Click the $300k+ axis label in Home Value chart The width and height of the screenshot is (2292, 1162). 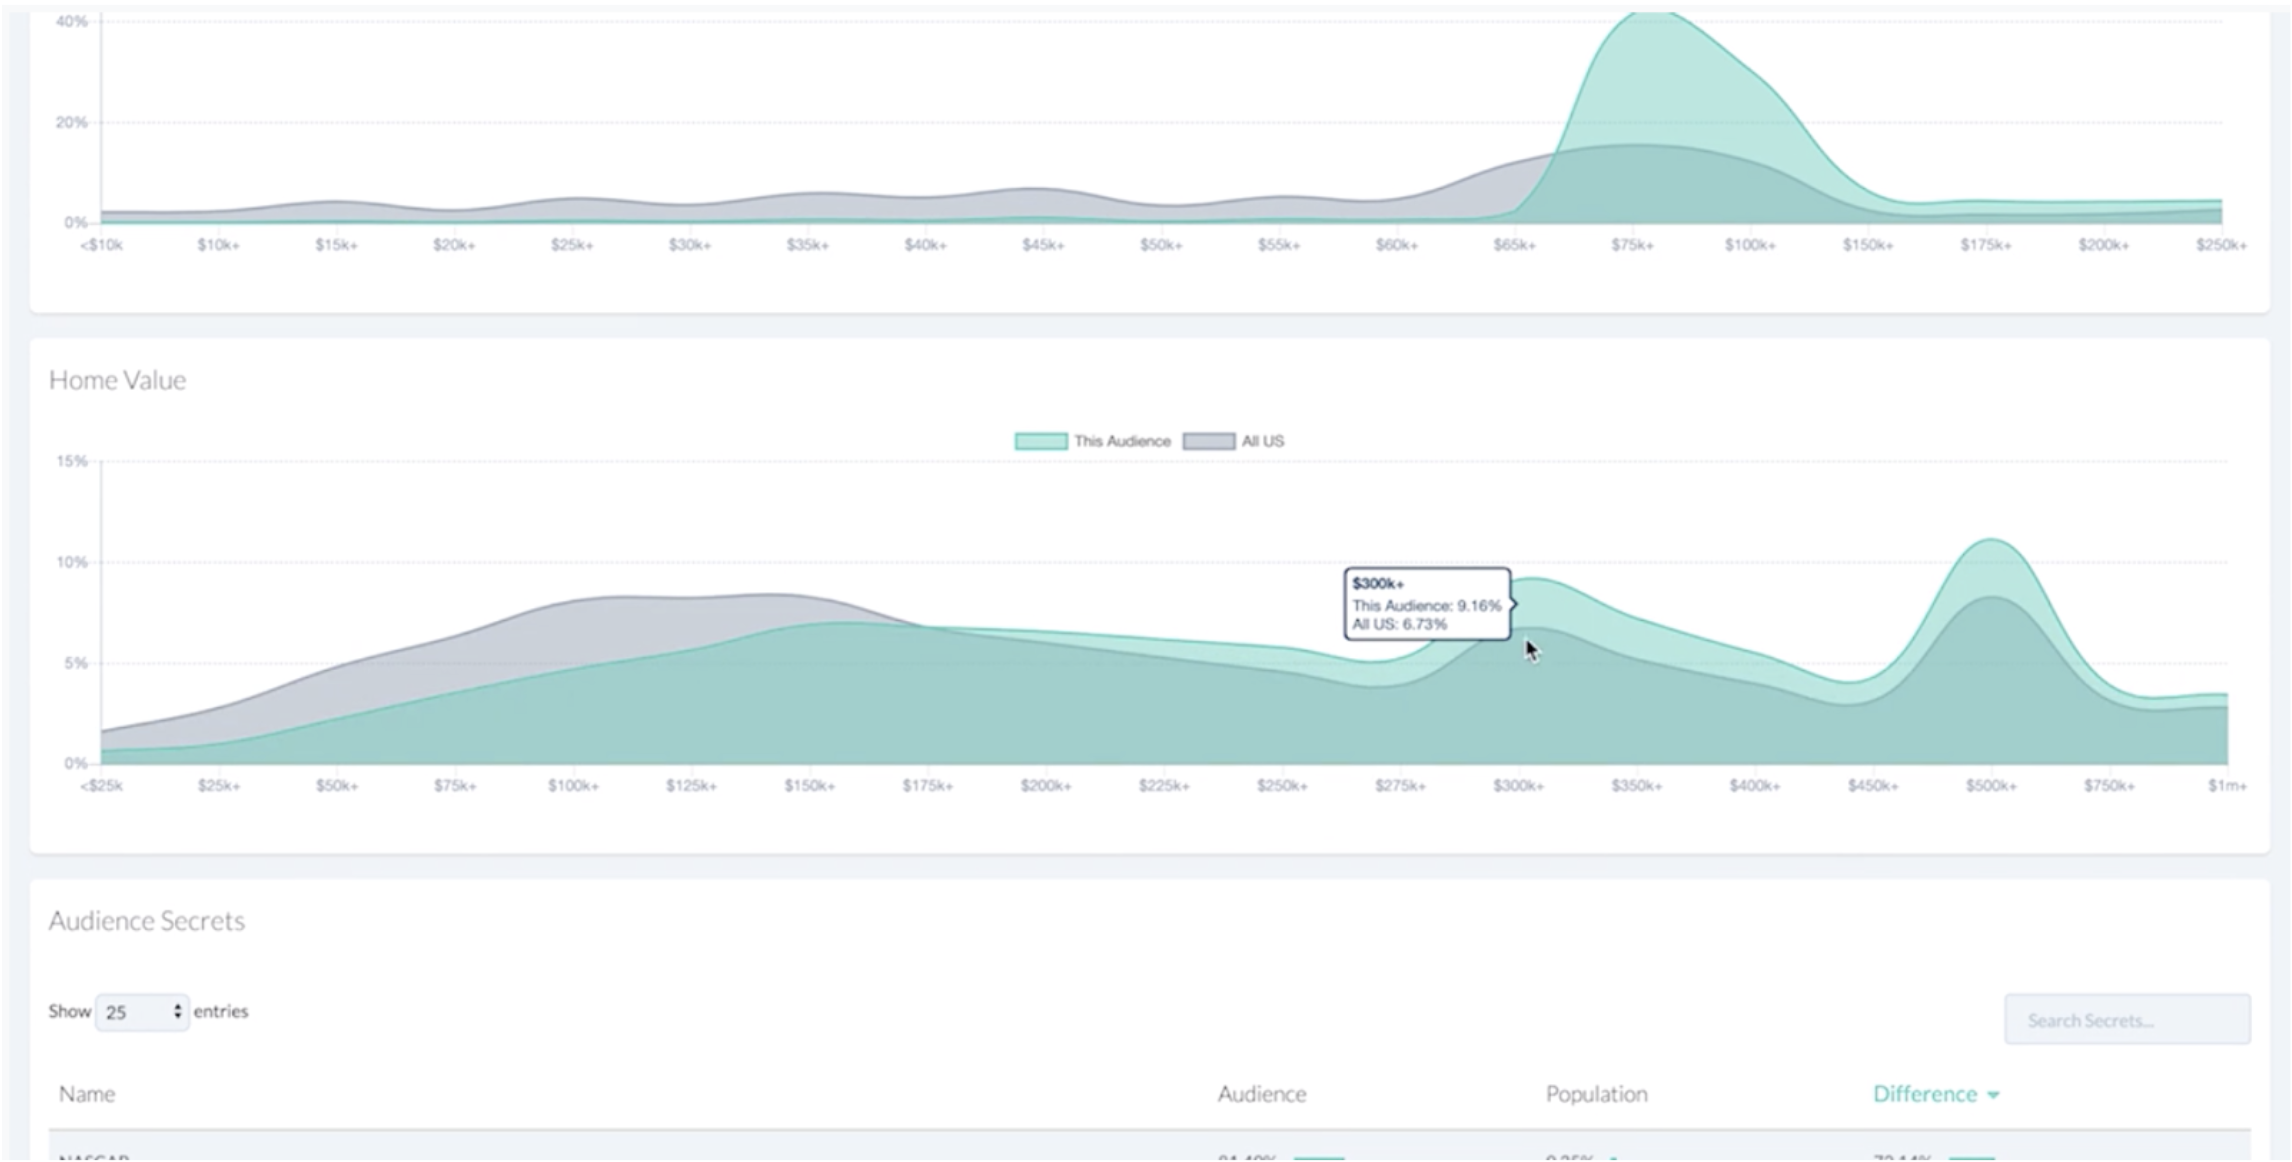[x=1518, y=786]
